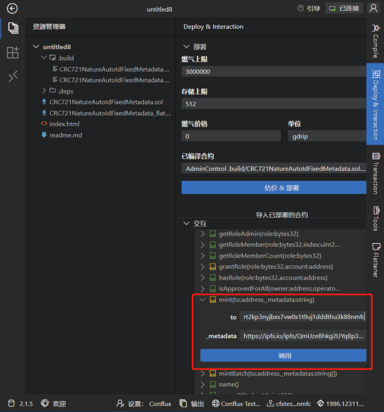Viewport: 384px width, 412px height.
Task: Click the back arrow icon
Action: point(12,8)
